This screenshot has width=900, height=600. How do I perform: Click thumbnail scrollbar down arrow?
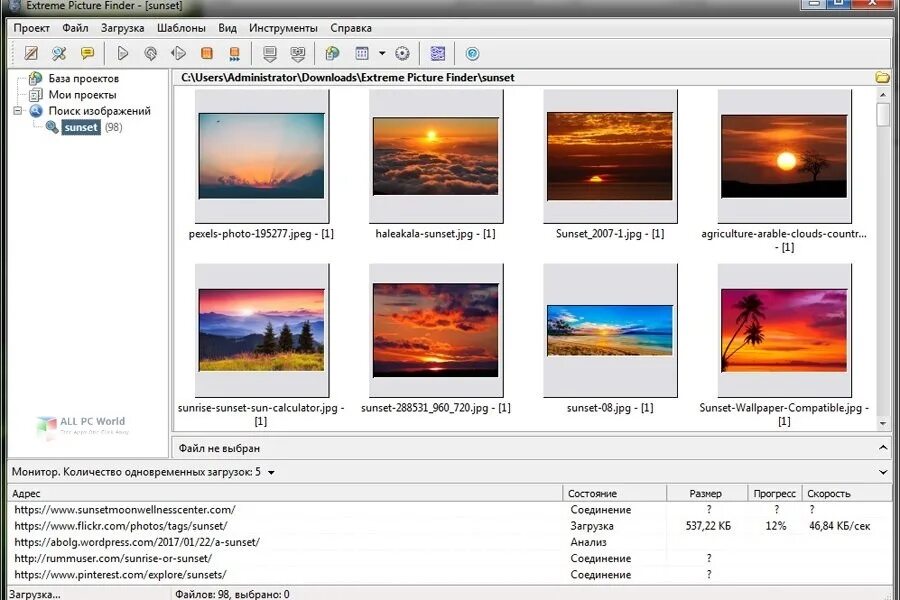pos(883,424)
